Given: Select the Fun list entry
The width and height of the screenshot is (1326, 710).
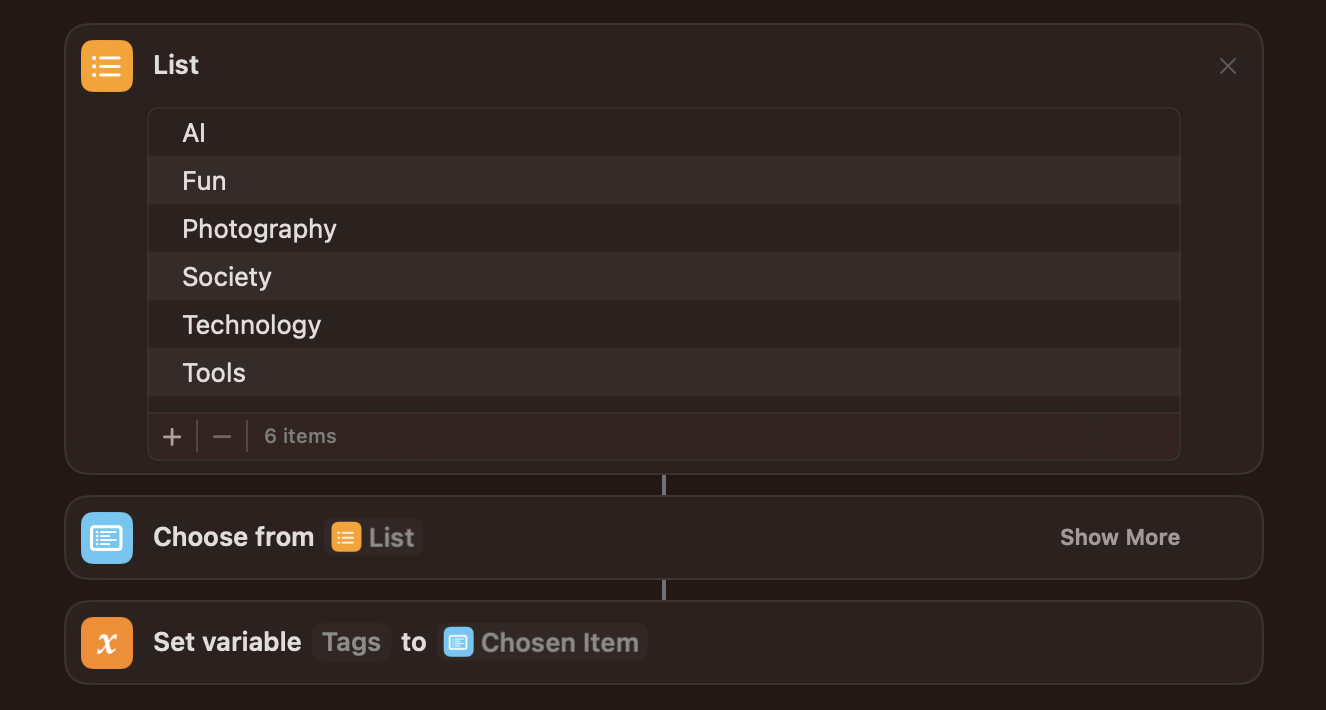Looking at the screenshot, I should pyautogui.click(x=204, y=181).
